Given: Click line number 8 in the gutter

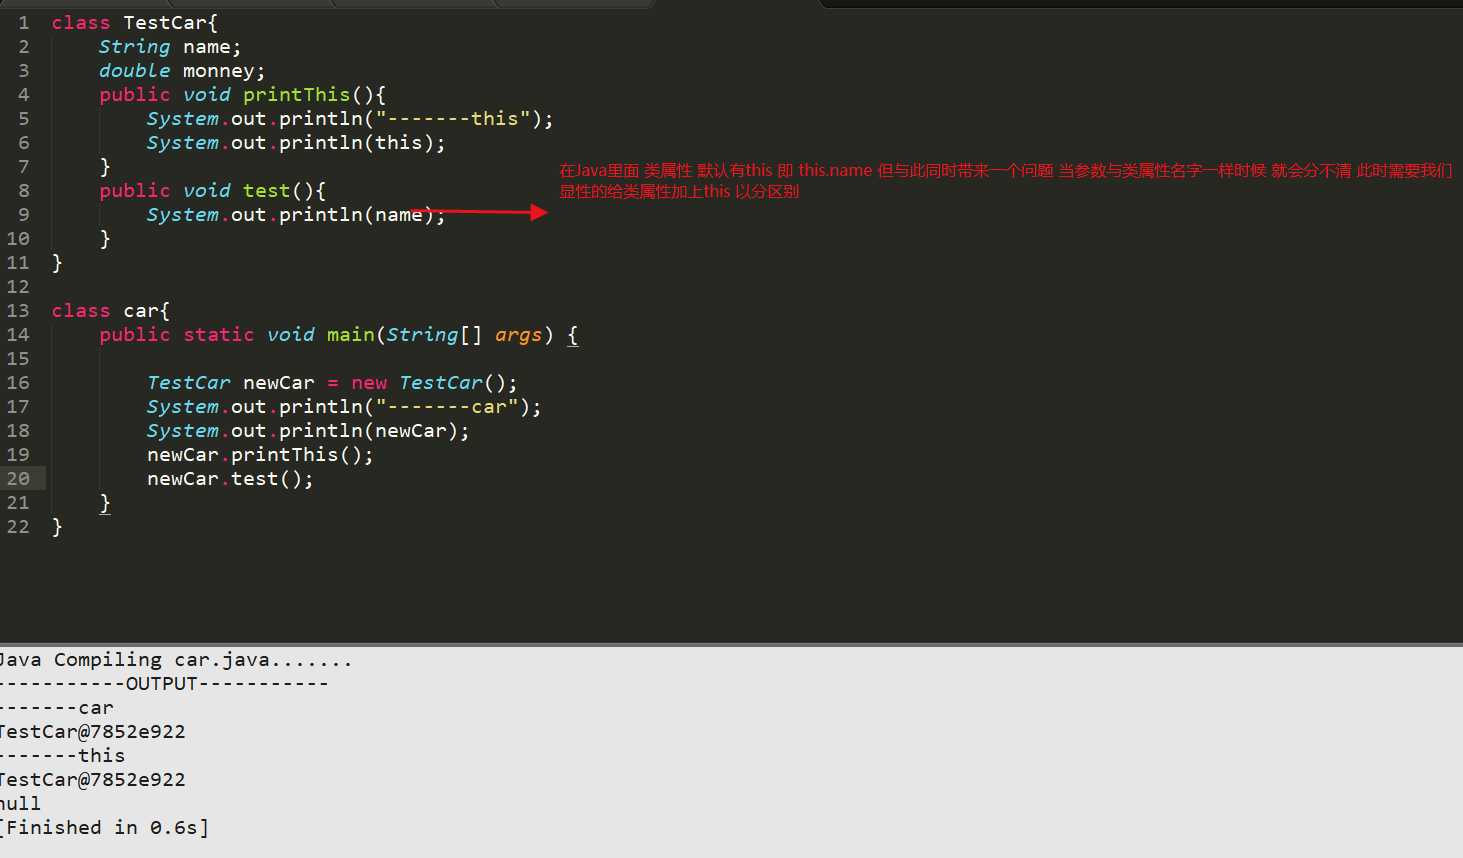Looking at the screenshot, I should (24, 191).
